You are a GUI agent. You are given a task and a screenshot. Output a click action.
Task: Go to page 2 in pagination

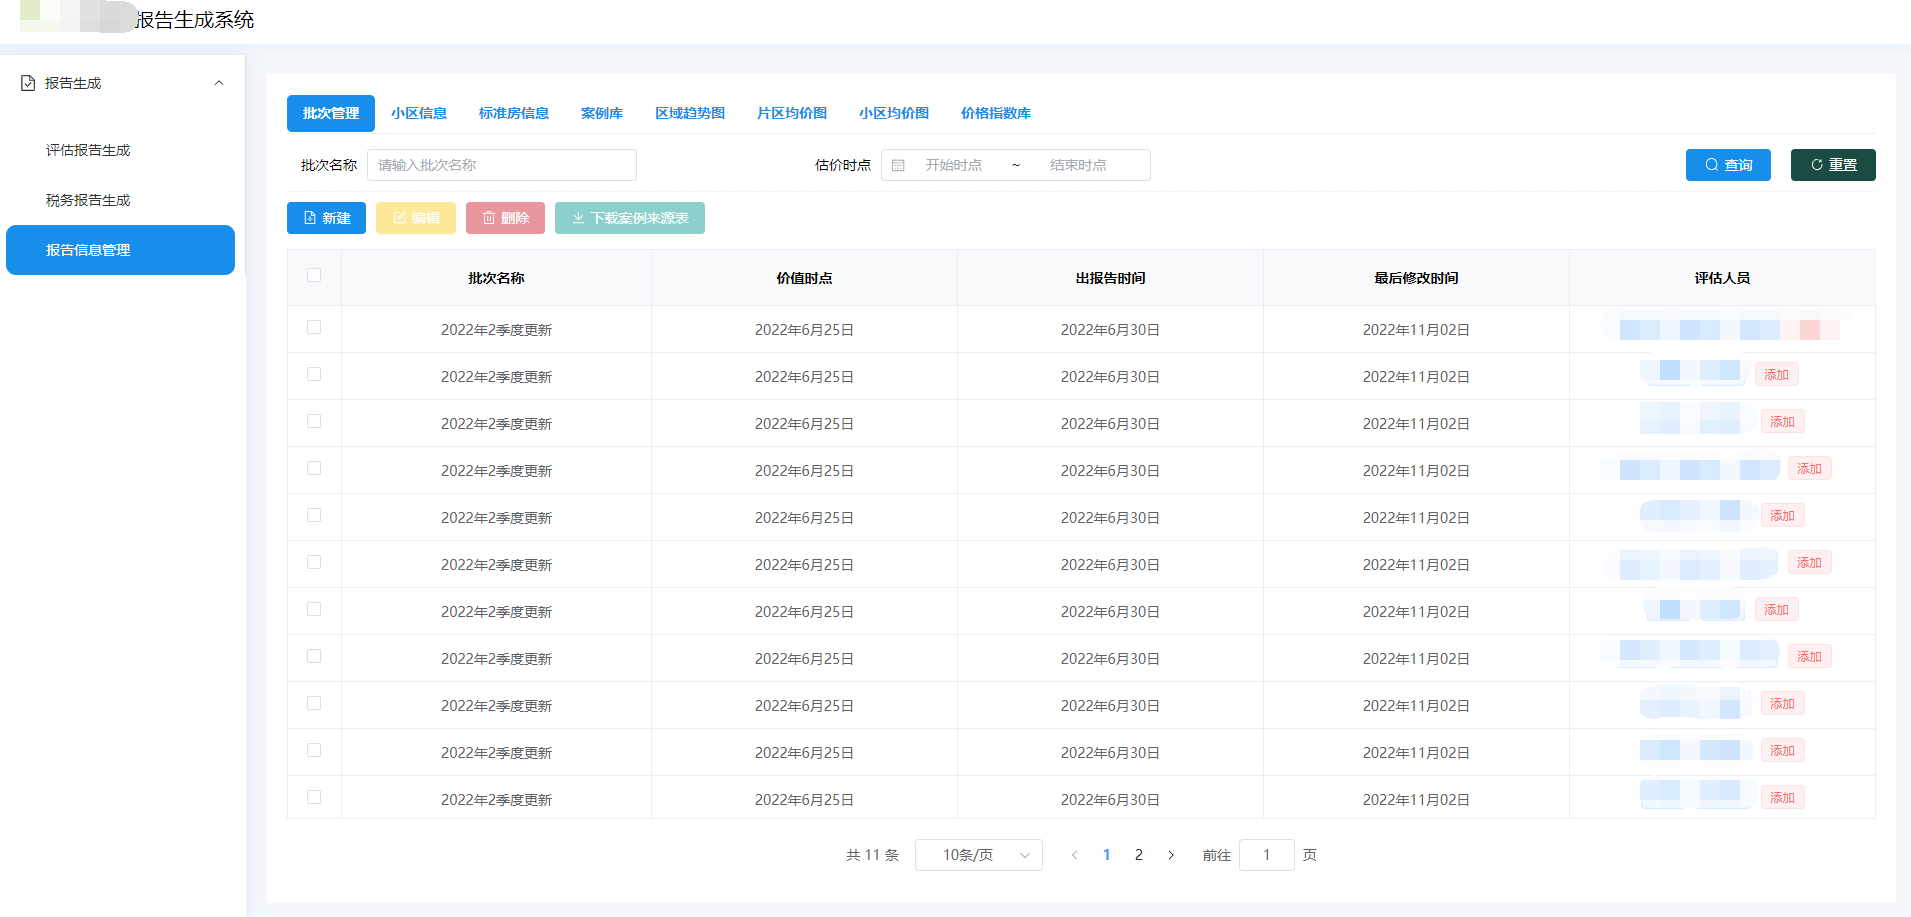tap(1139, 855)
